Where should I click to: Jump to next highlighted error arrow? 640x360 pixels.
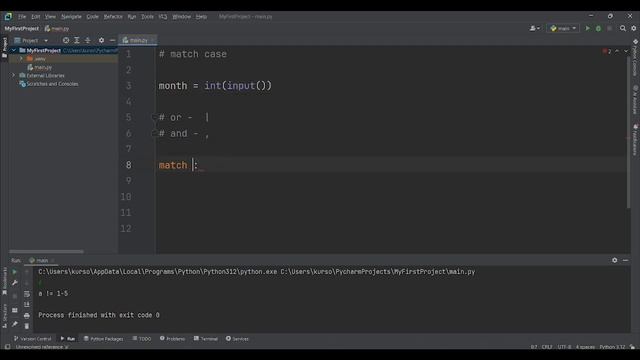point(626,51)
